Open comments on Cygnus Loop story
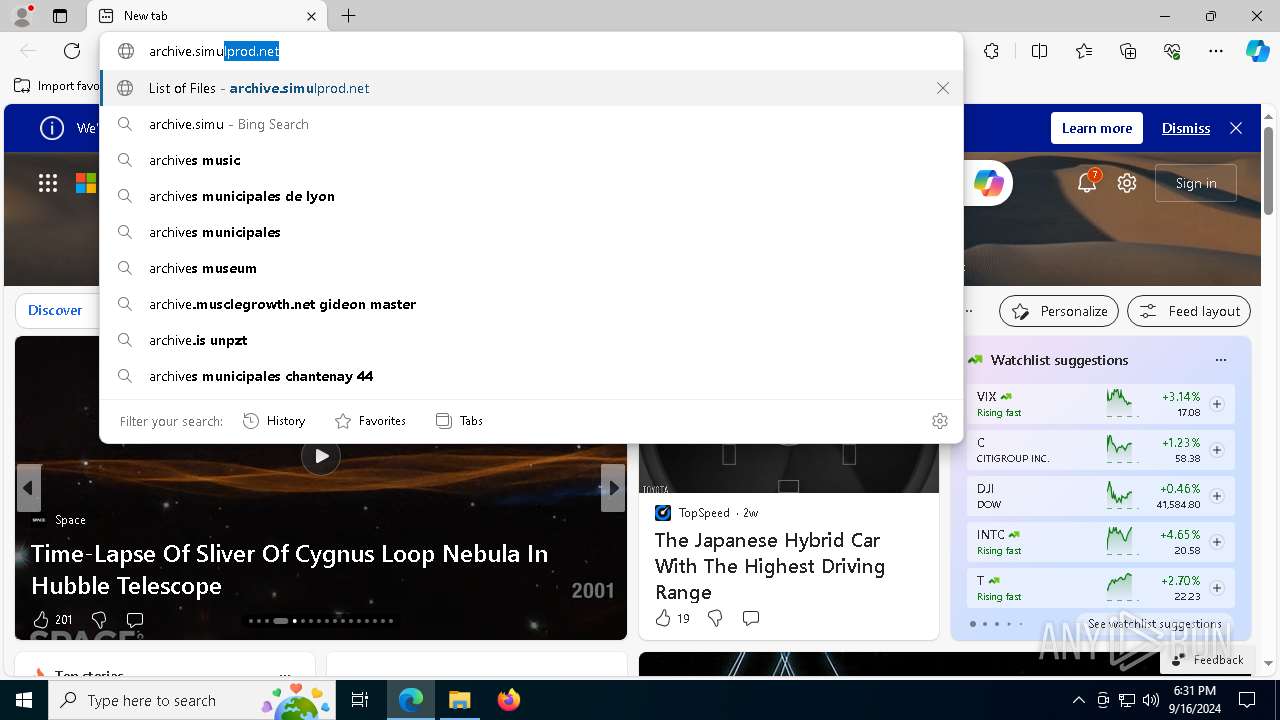Viewport: 1280px width, 720px height. [135, 619]
